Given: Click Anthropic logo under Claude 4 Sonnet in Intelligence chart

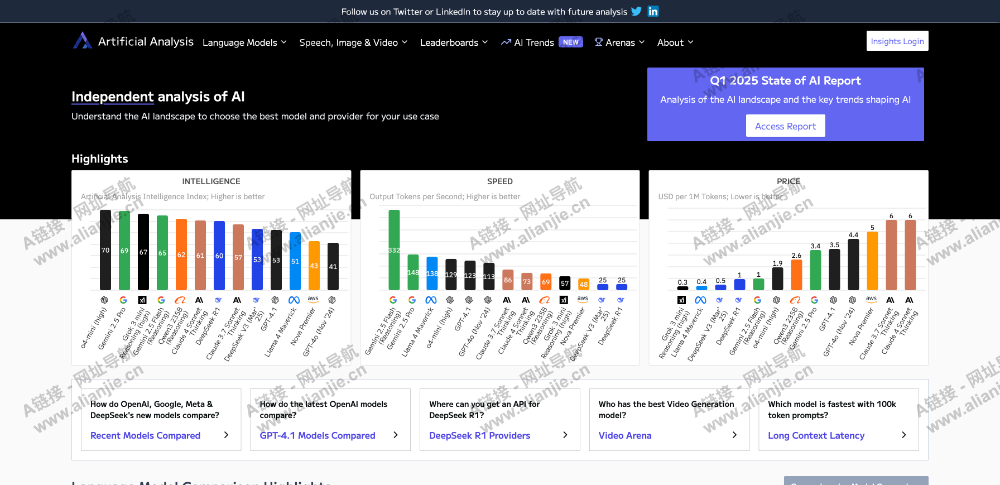Looking at the screenshot, I should [200, 299].
